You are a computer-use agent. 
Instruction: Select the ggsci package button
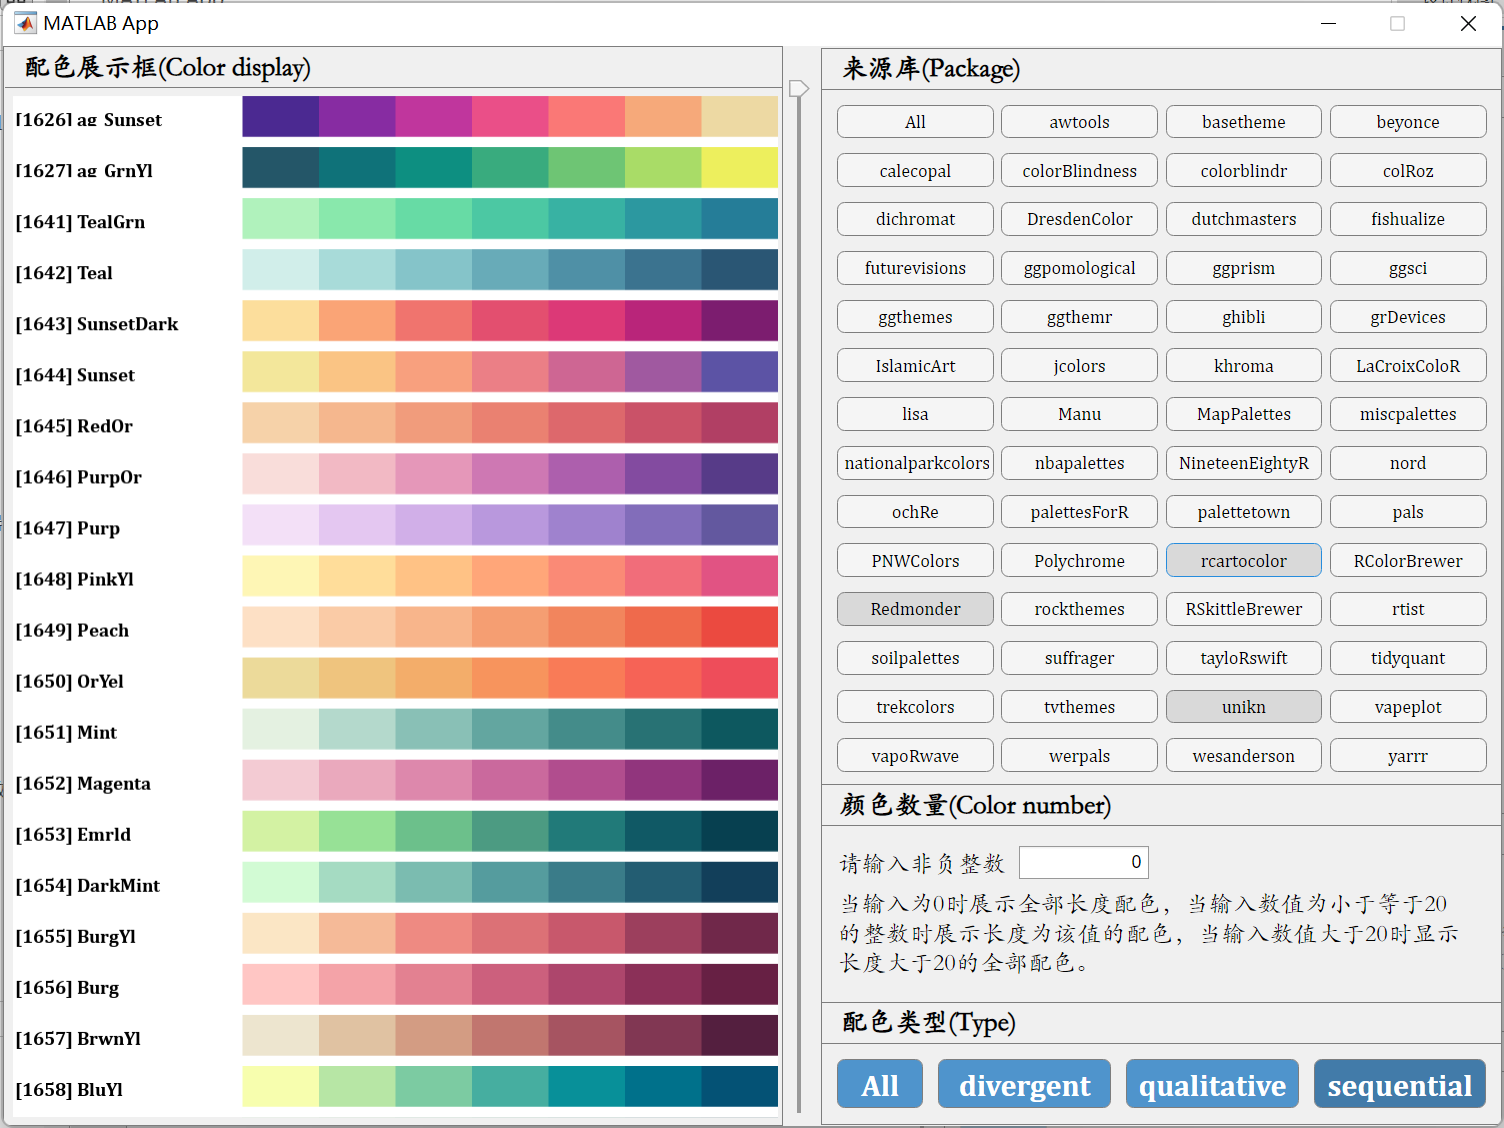1408,268
